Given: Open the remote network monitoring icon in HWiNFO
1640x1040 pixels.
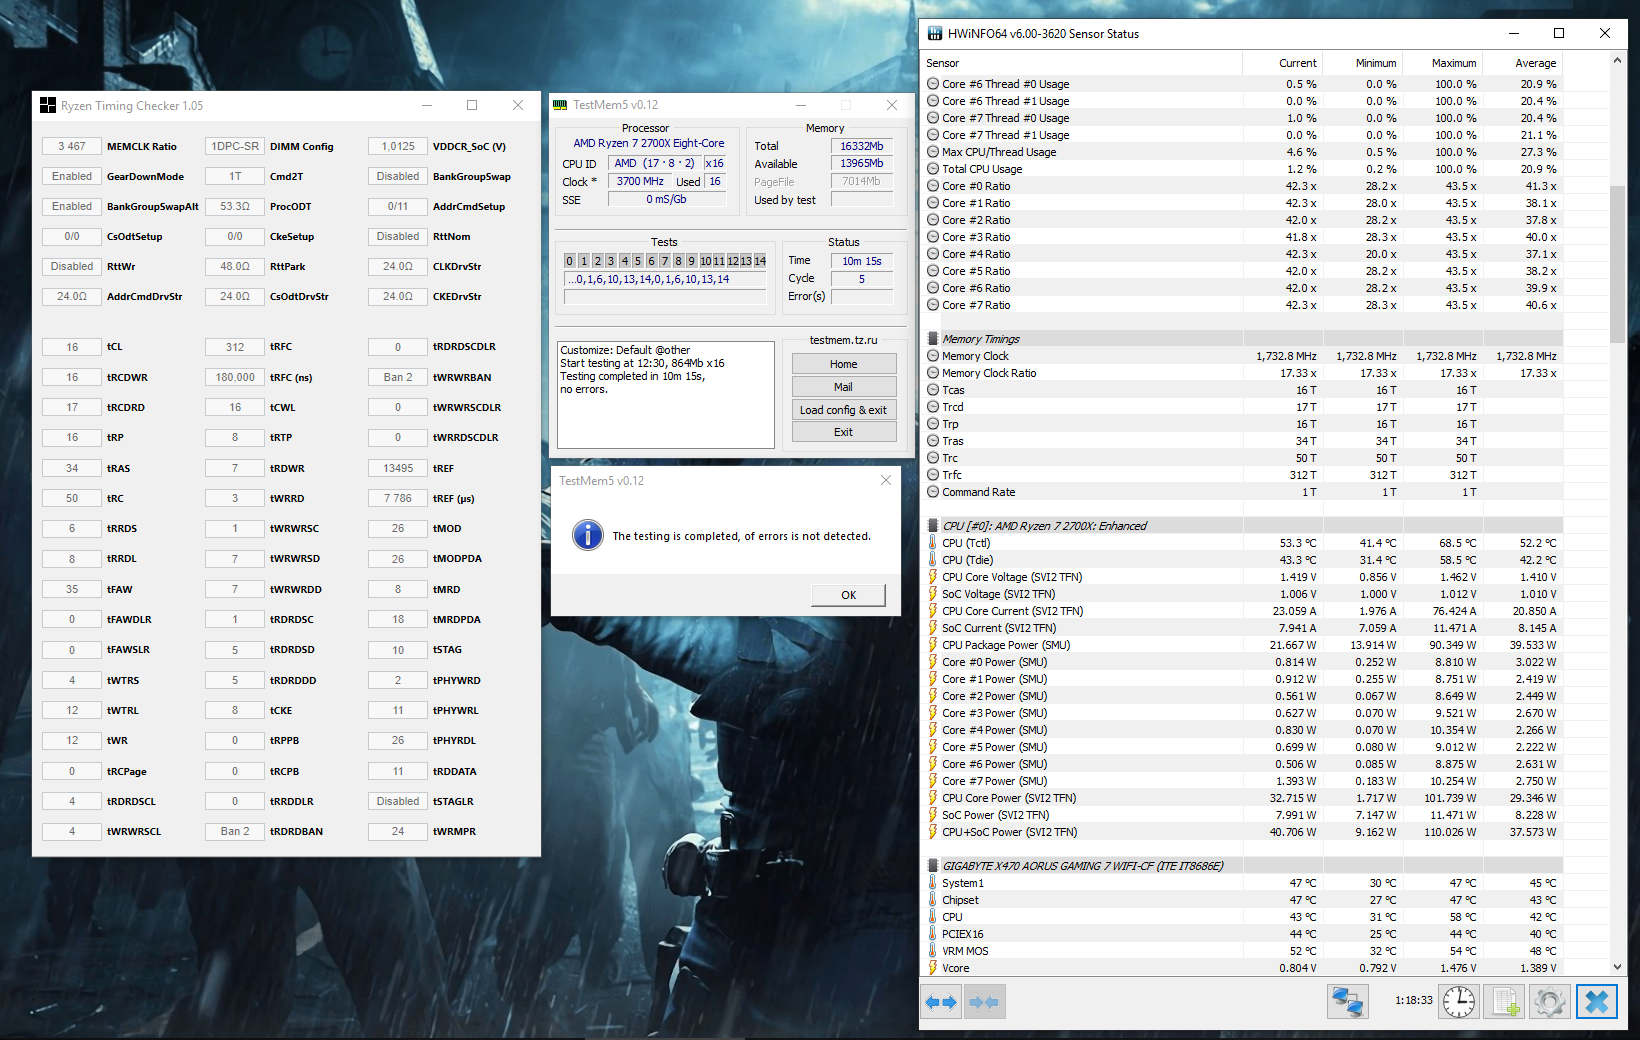Looking at the screenshot, I should (x=1348, y=1001).
